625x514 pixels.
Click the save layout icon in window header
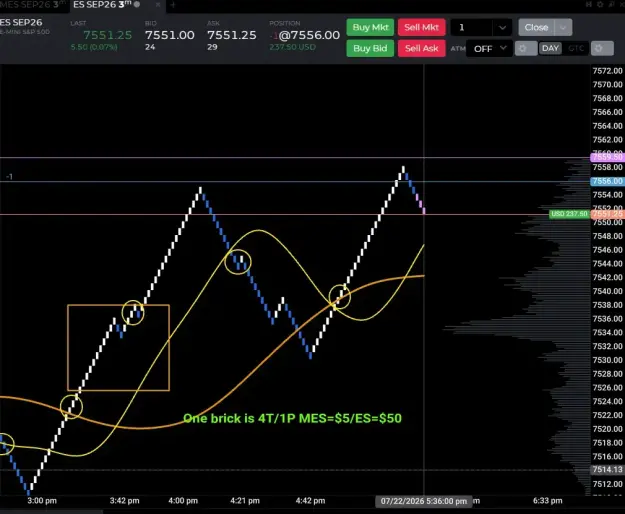[x=589, y=4]
